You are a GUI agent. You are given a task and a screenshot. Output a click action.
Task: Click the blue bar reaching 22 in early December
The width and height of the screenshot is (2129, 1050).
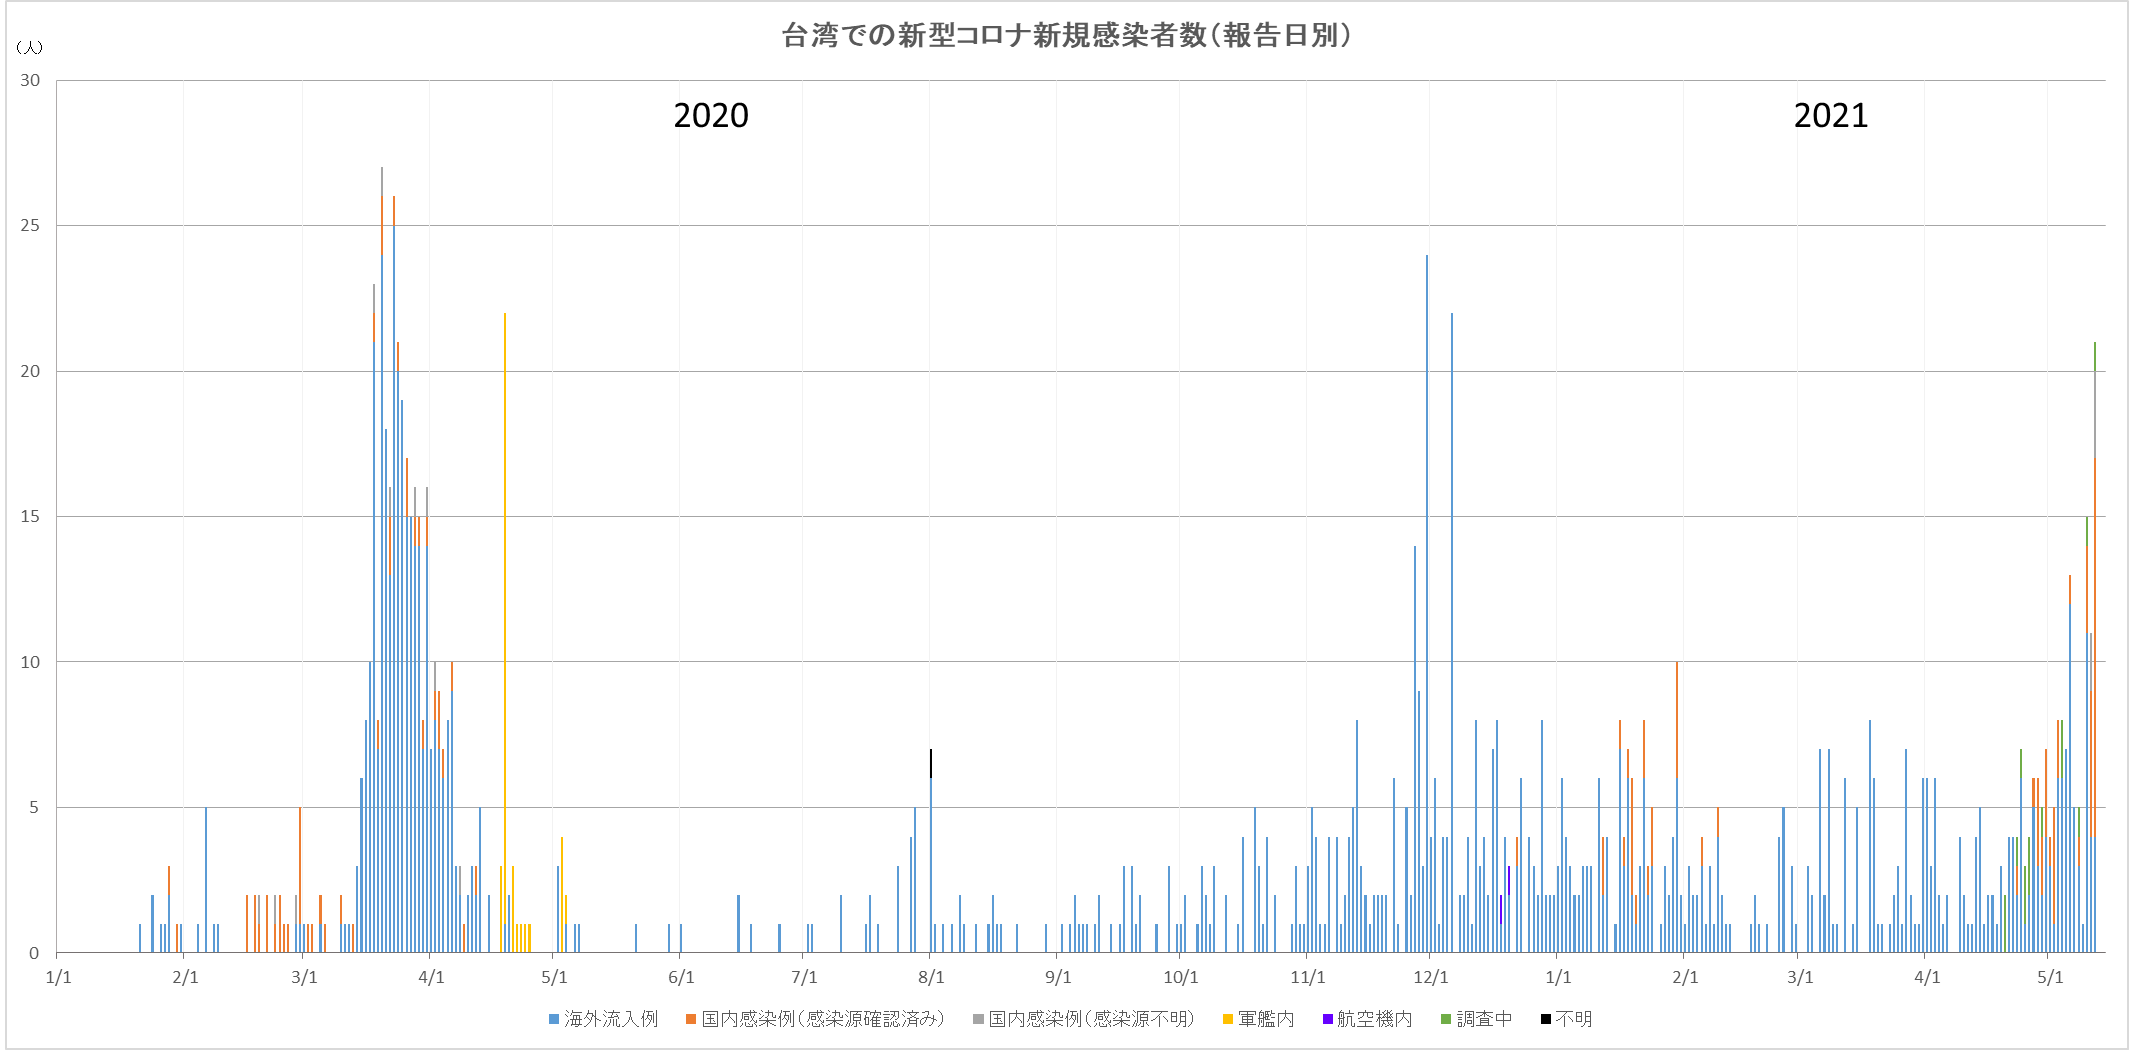[1452, 632]
